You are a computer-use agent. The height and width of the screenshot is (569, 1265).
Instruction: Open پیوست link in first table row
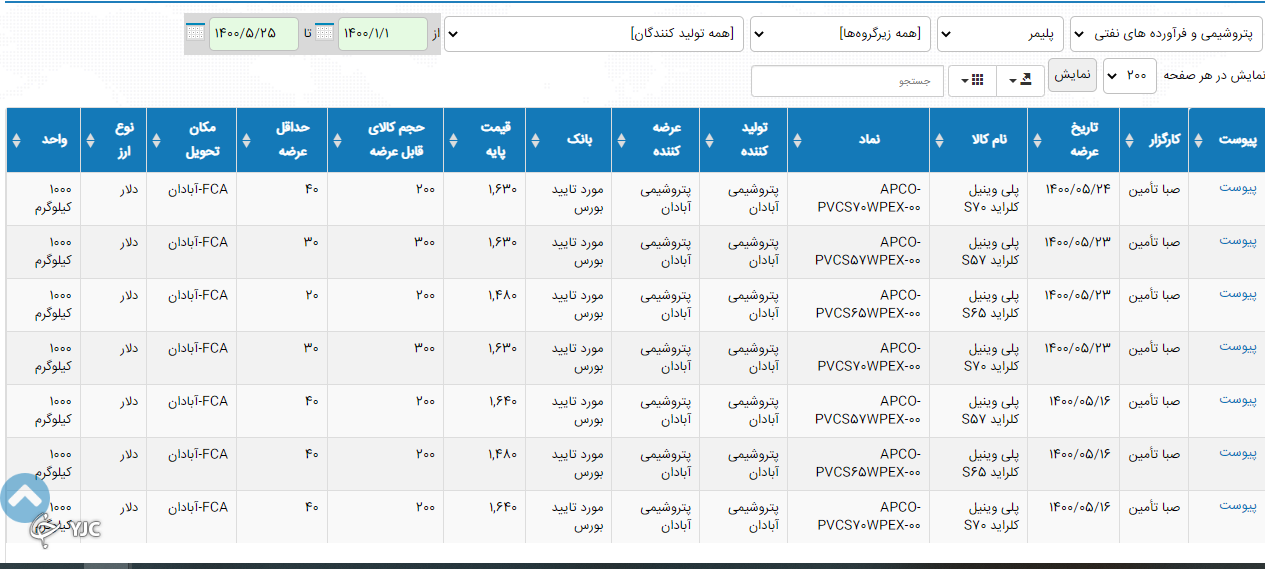(x=1237, y=188)
